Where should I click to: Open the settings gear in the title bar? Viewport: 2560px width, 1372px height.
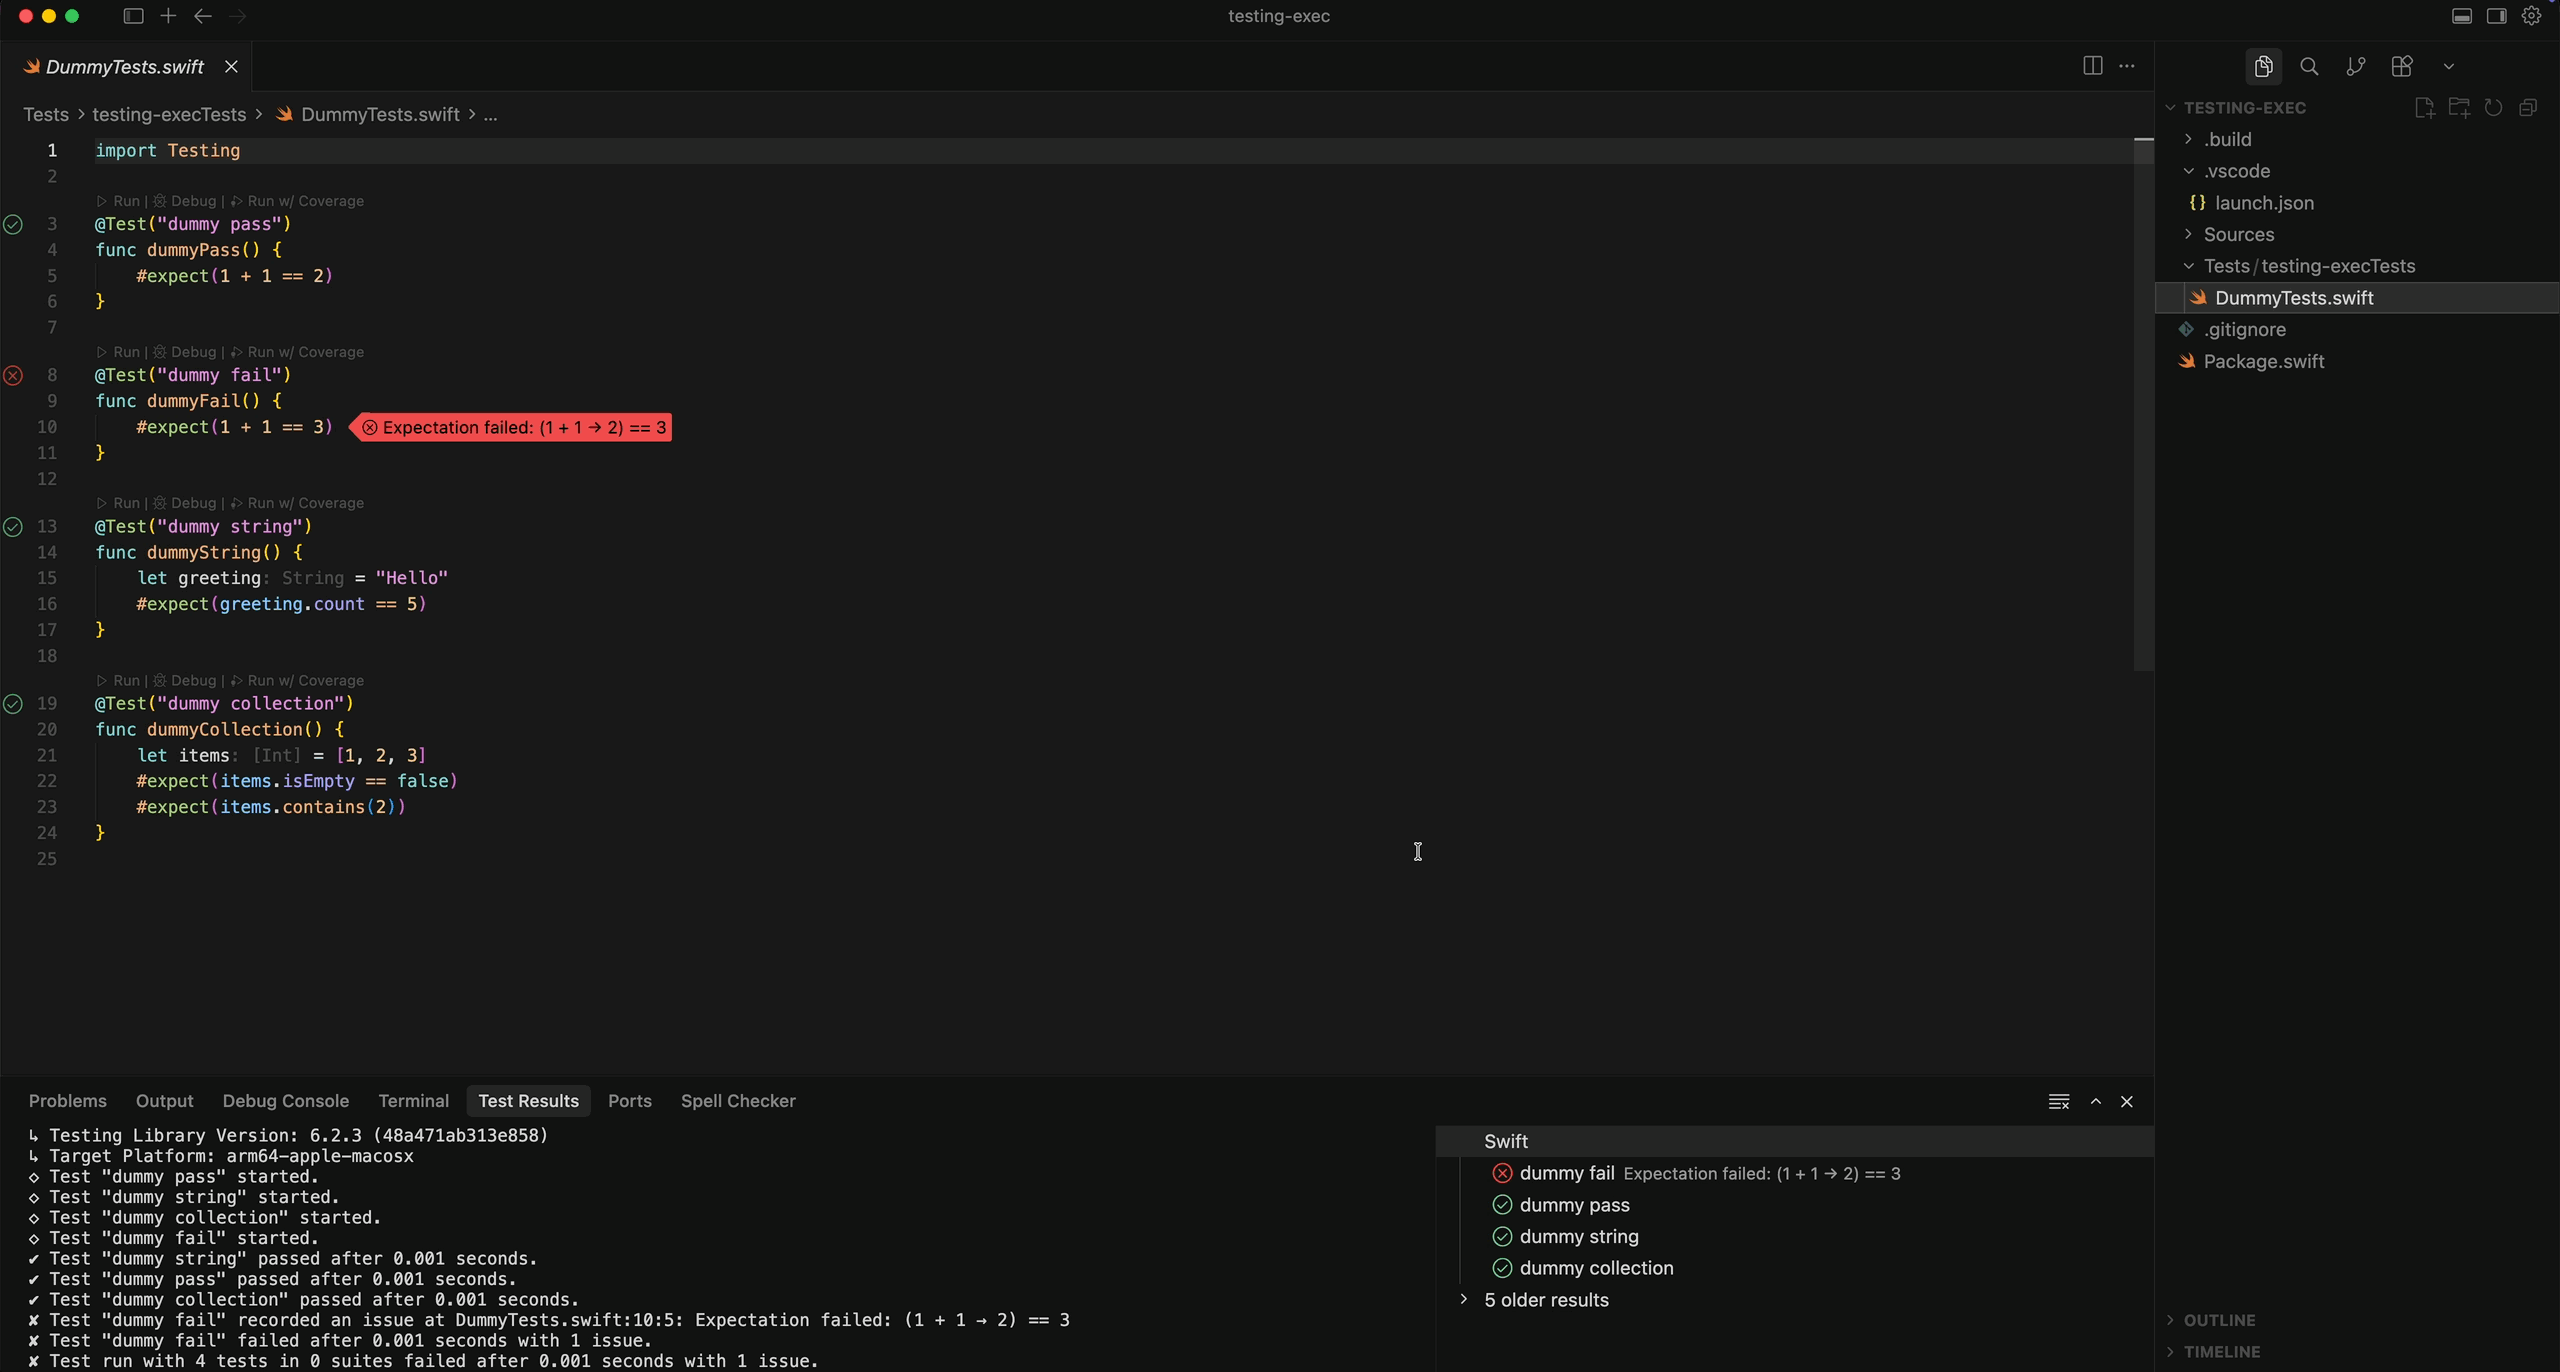[x=2532, y=15]
